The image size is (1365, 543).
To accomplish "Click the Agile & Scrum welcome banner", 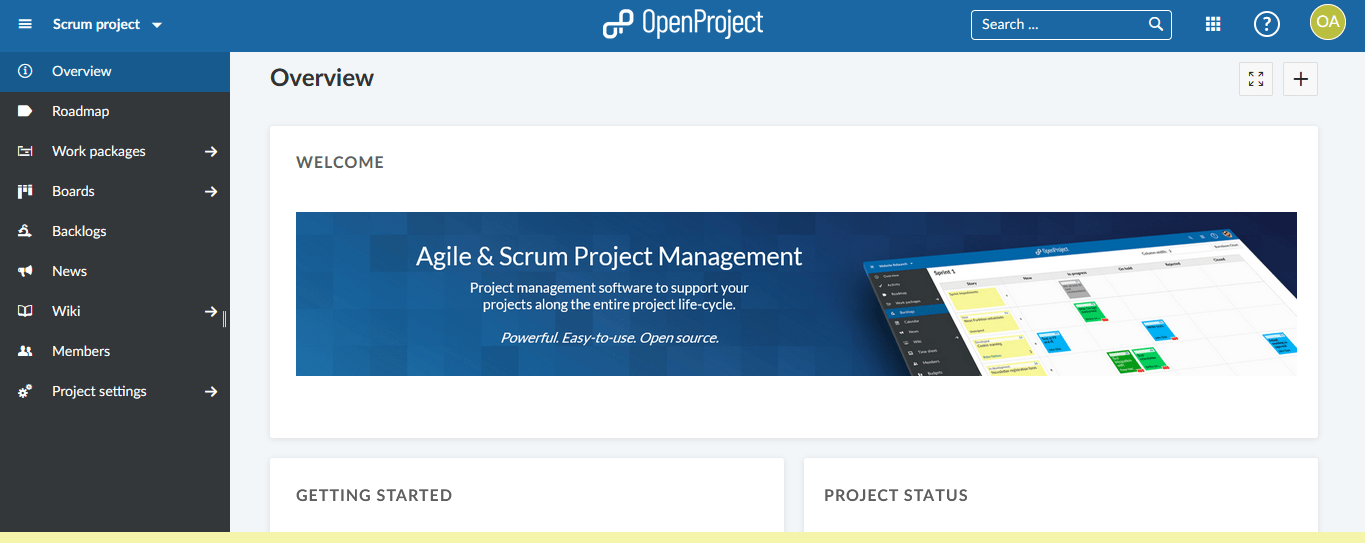I will click(796, 294).
